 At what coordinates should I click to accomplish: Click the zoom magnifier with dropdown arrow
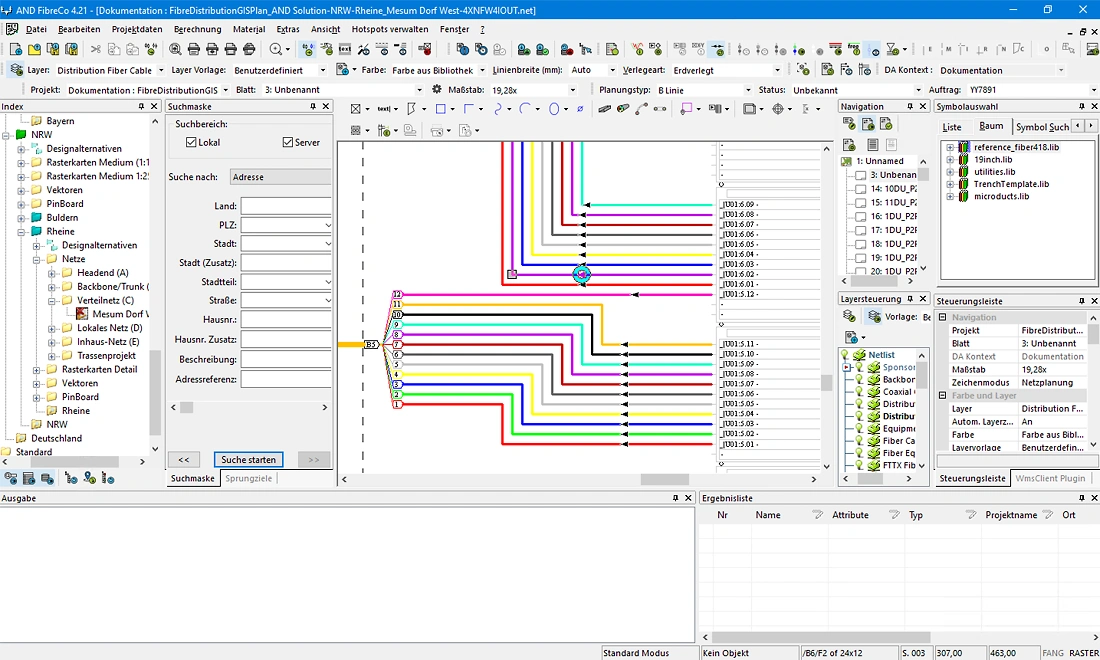(279, 49)
